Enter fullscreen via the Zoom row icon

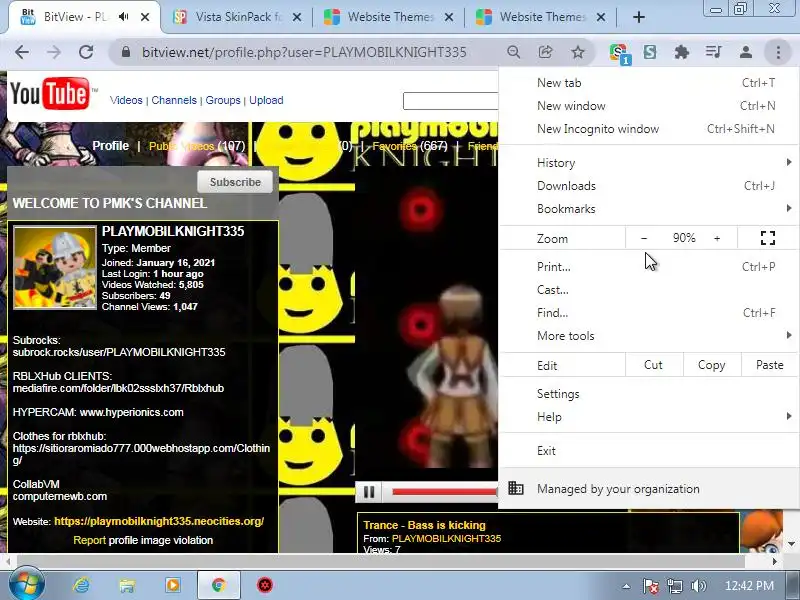768,238
